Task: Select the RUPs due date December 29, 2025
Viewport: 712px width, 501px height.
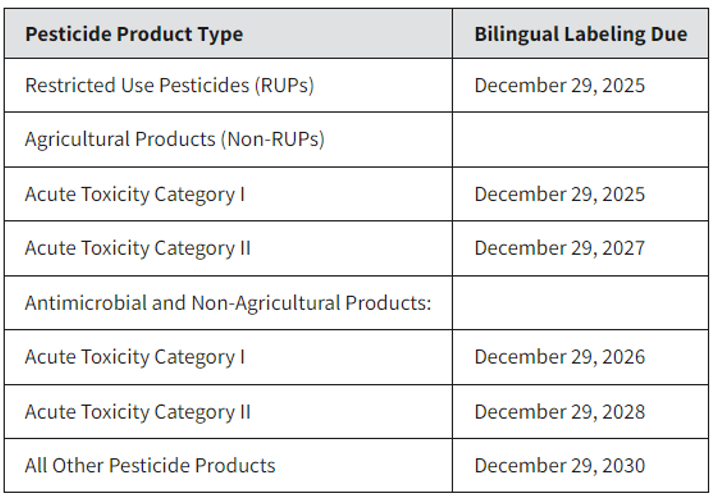Action: (580, 85)
